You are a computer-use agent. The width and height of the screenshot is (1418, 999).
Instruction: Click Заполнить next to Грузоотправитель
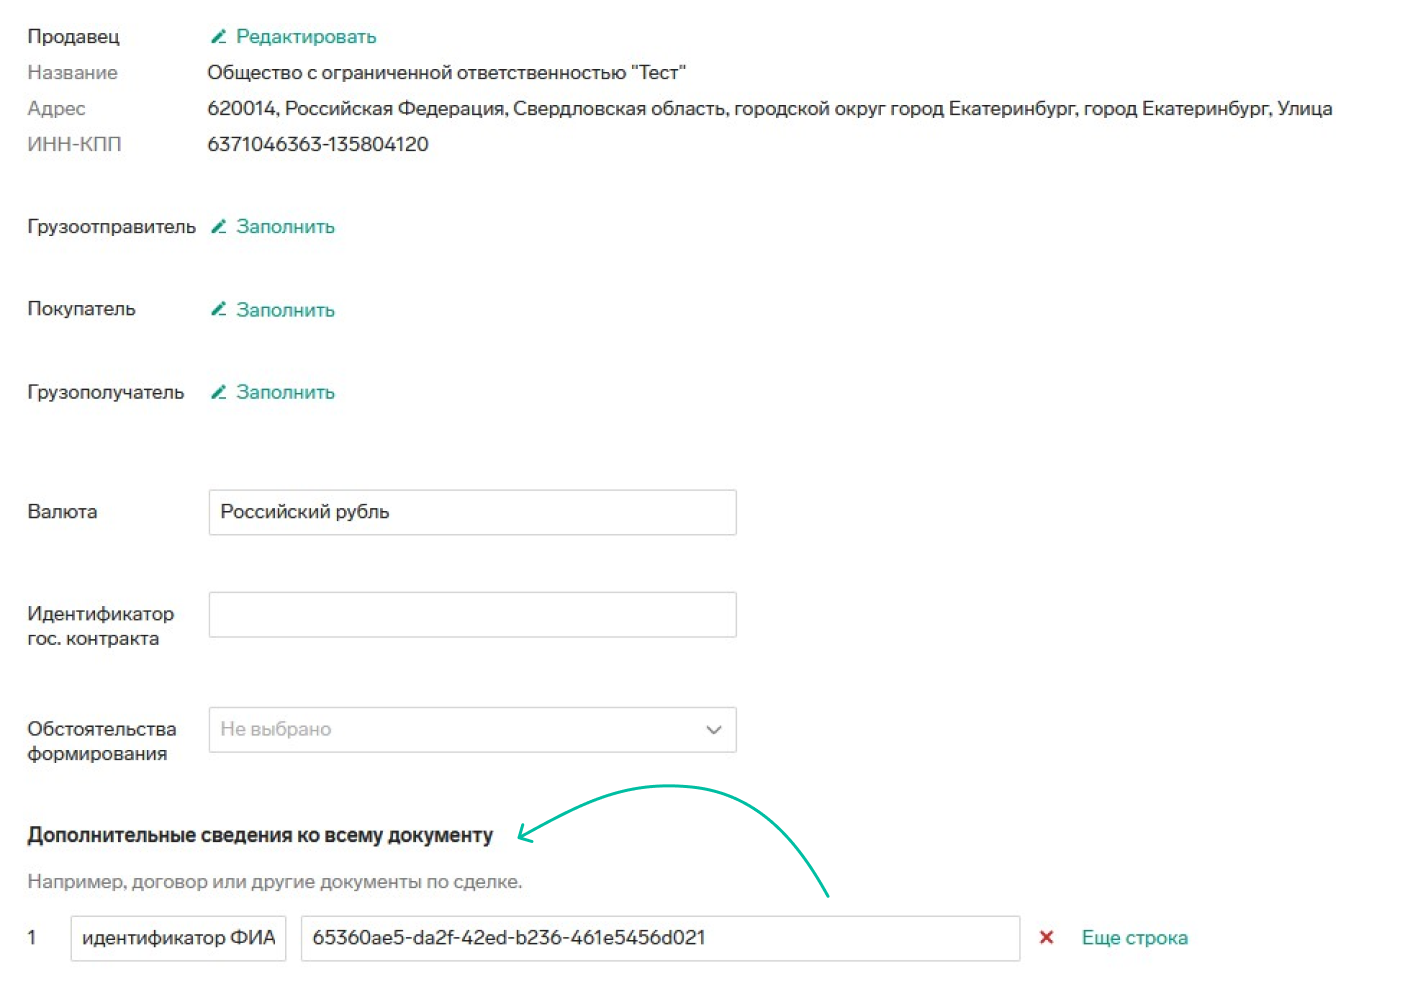[285, 227]
